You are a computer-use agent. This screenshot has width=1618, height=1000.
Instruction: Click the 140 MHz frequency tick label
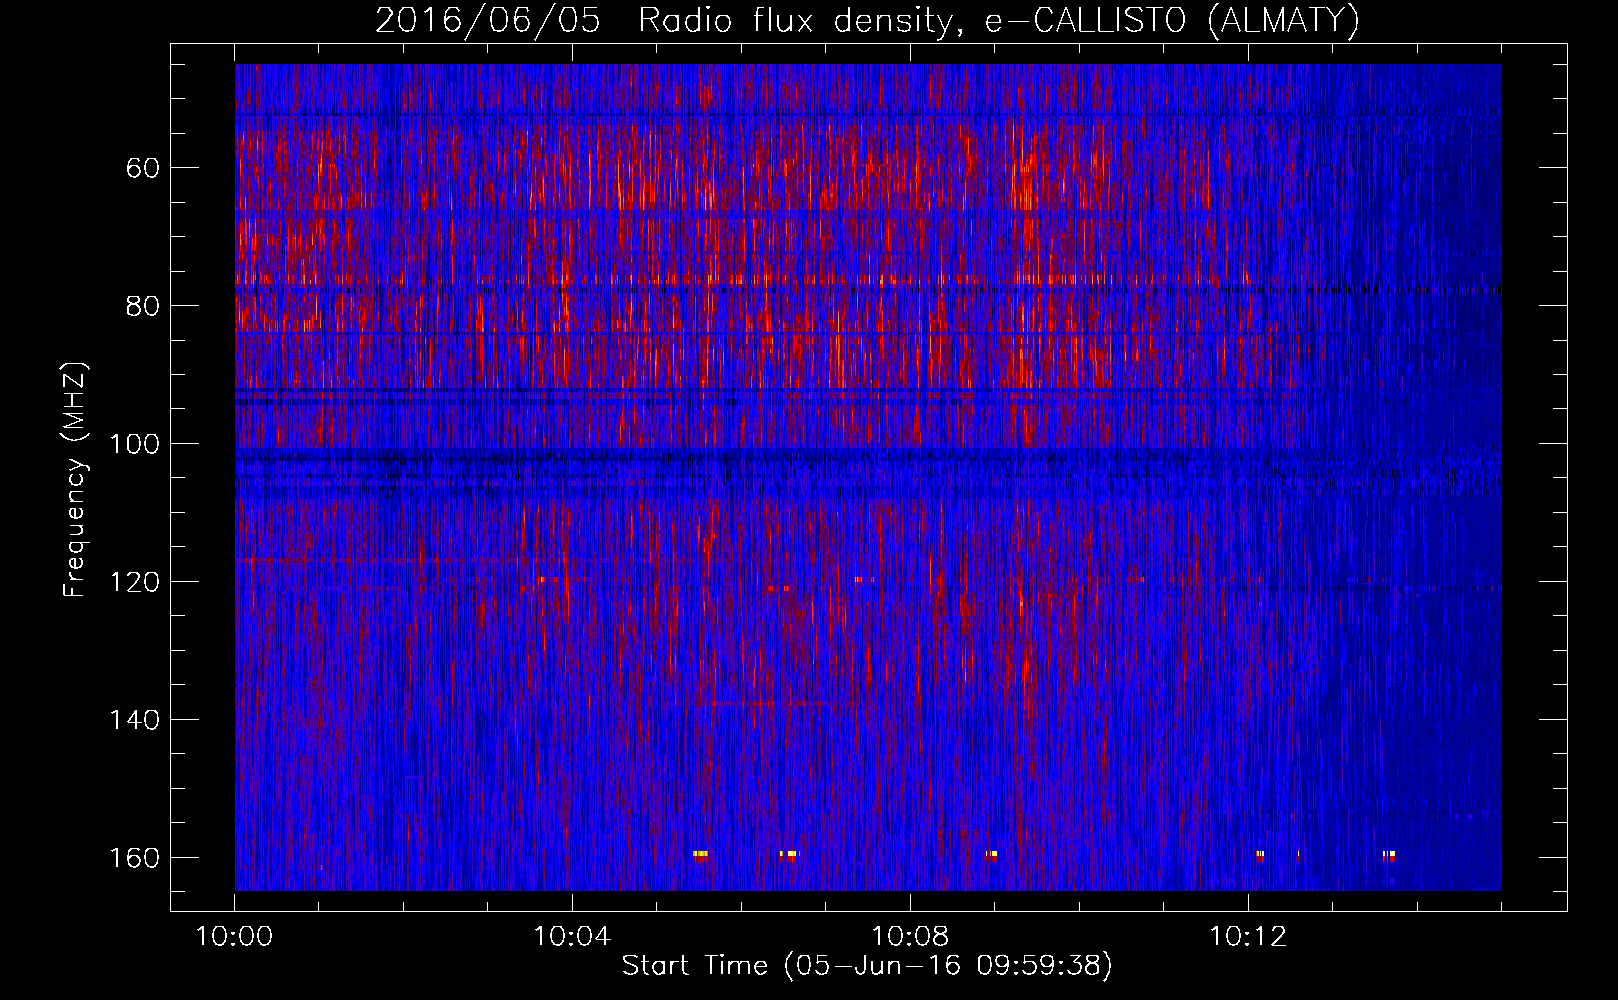tap(135, 719)
